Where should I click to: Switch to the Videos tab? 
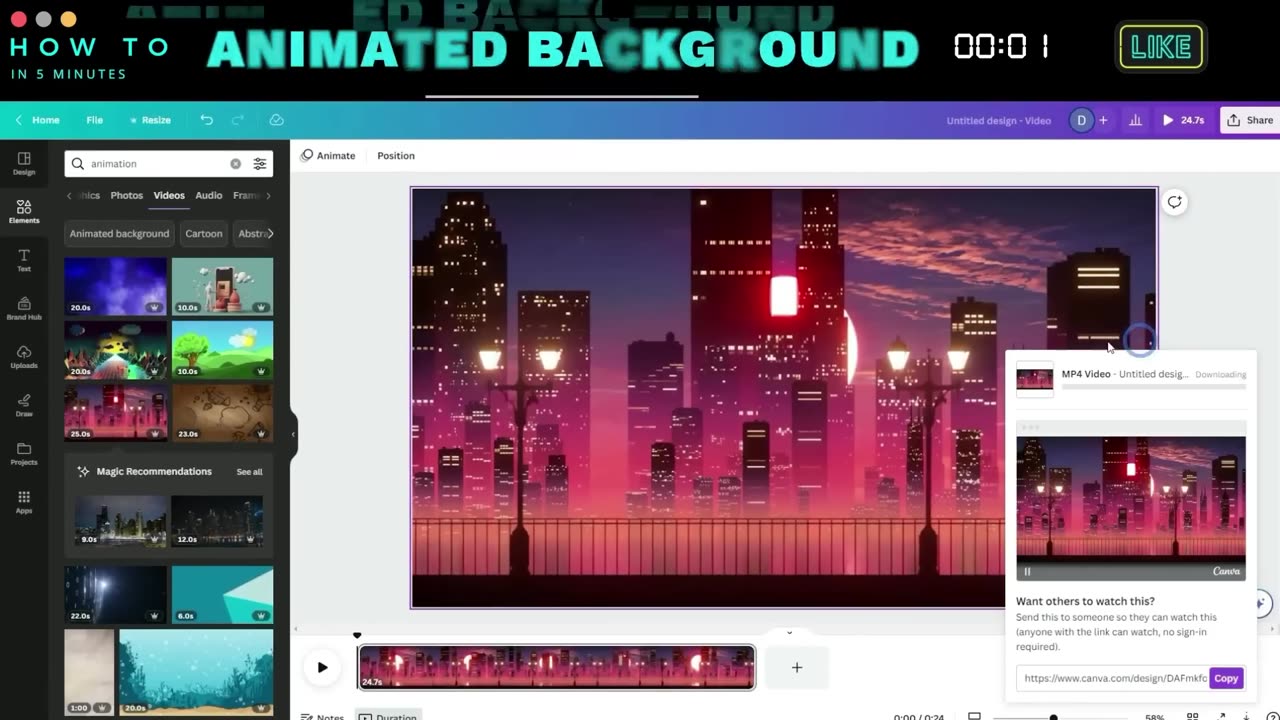(169, 195)
